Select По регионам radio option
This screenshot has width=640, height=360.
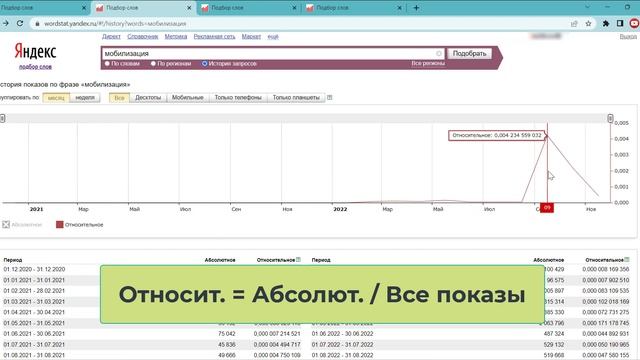pyautogui.click(x=153, y=64)
